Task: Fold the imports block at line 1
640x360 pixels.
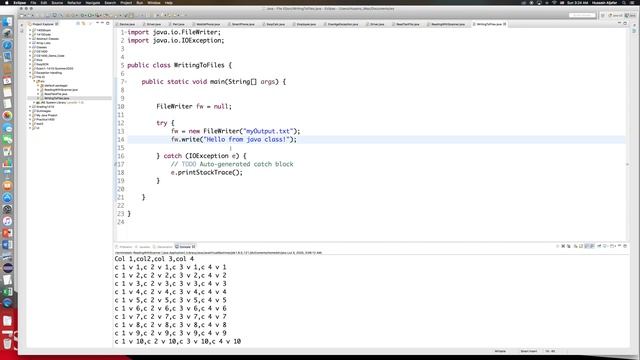Action: pyautogui.click(x=126, y=32)
